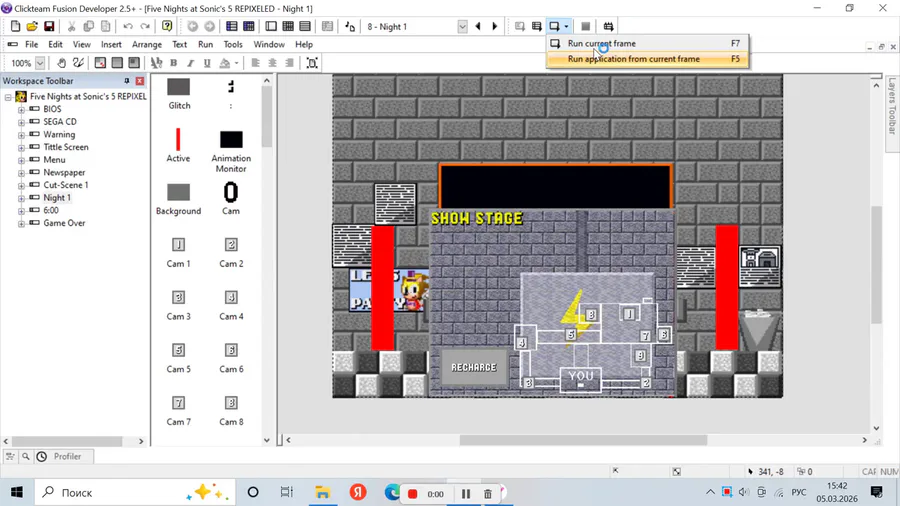Expand the Tittle Screen frame node
Viewport: 900px width, 506px height.
point(21,147)
